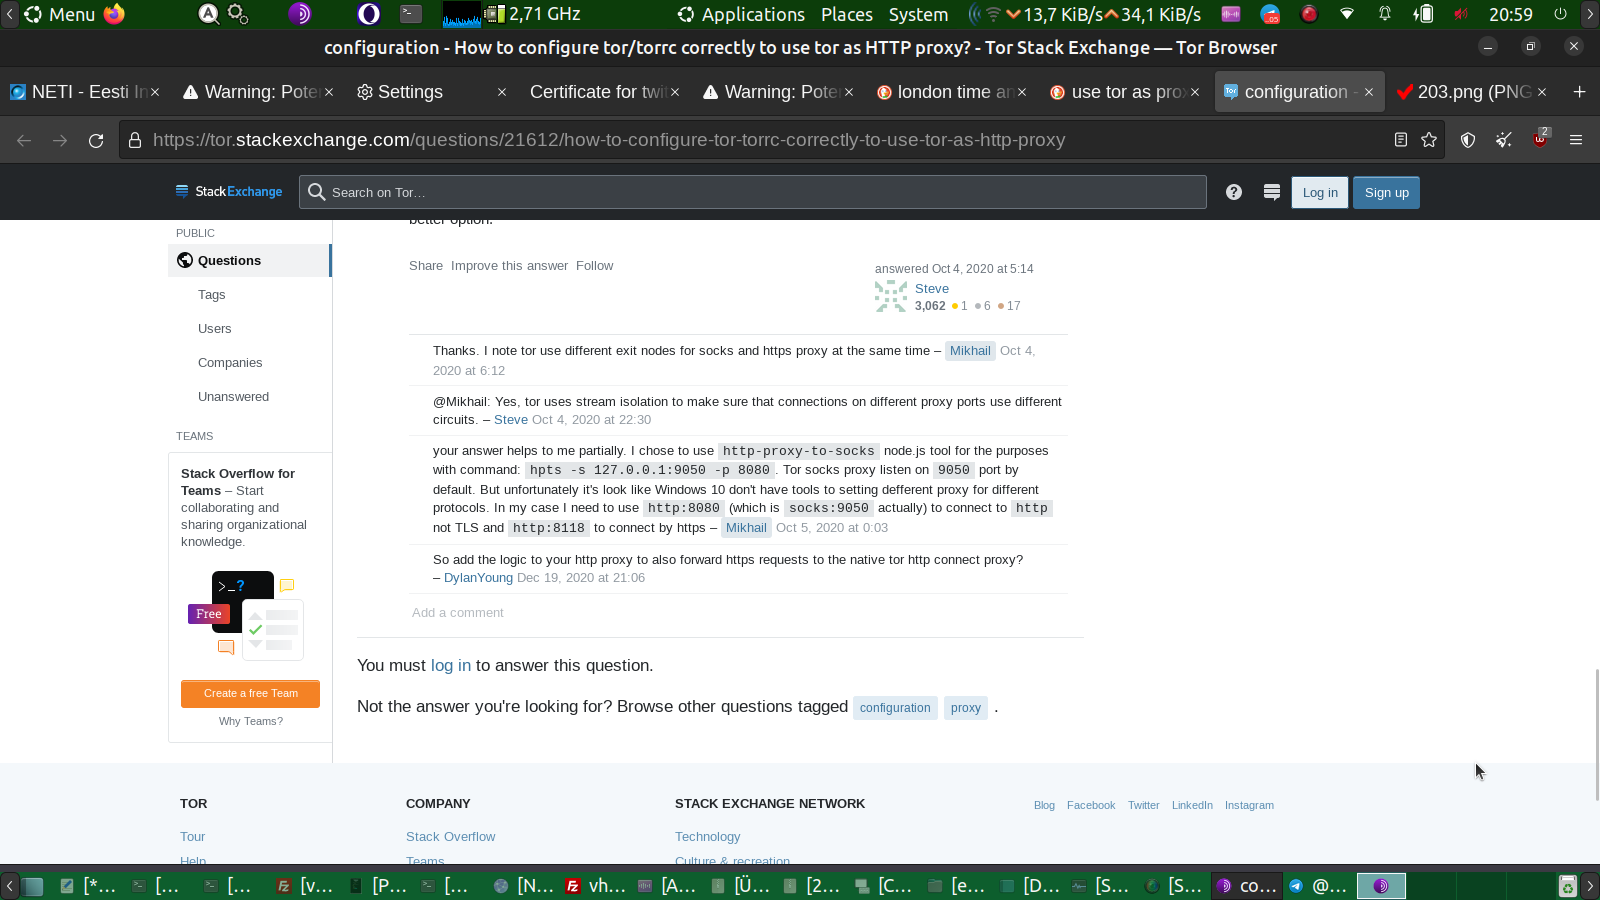Open the configuration tag
Screen dimensions: 1600x900
(x=895, y=708)
